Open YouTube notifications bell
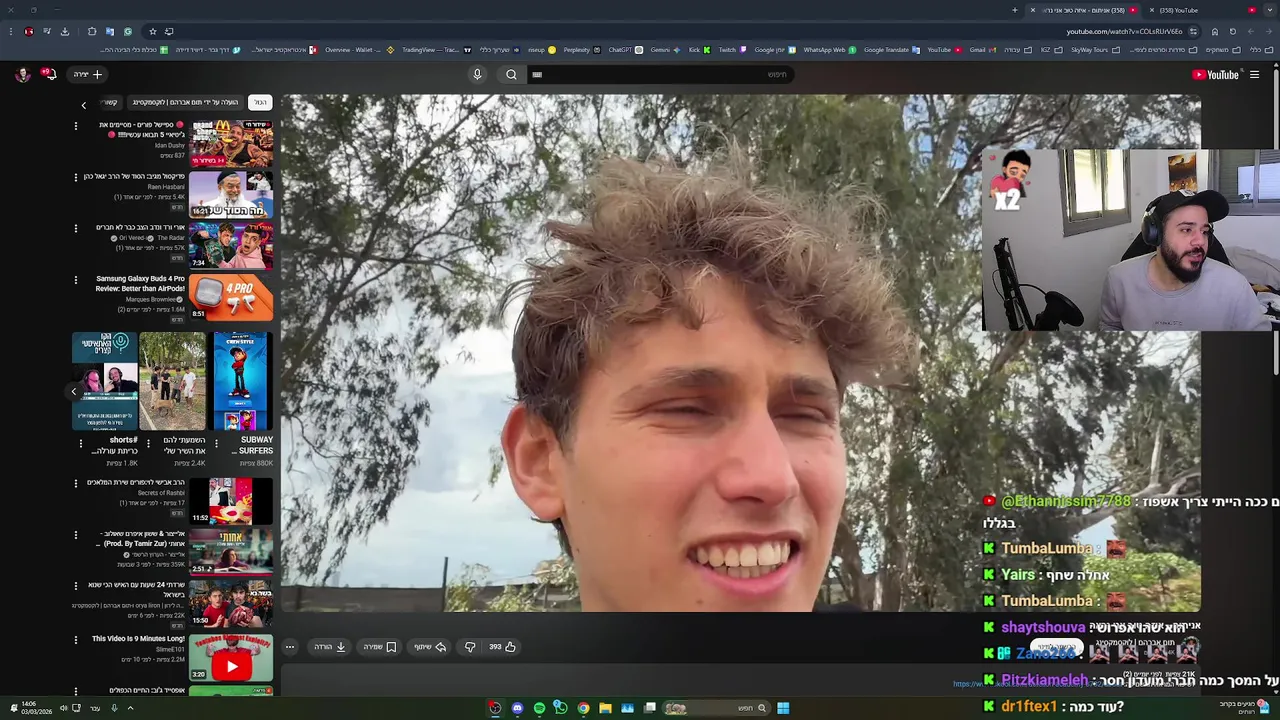Viewport: 1280px width, 720px height. coord(48,74)
